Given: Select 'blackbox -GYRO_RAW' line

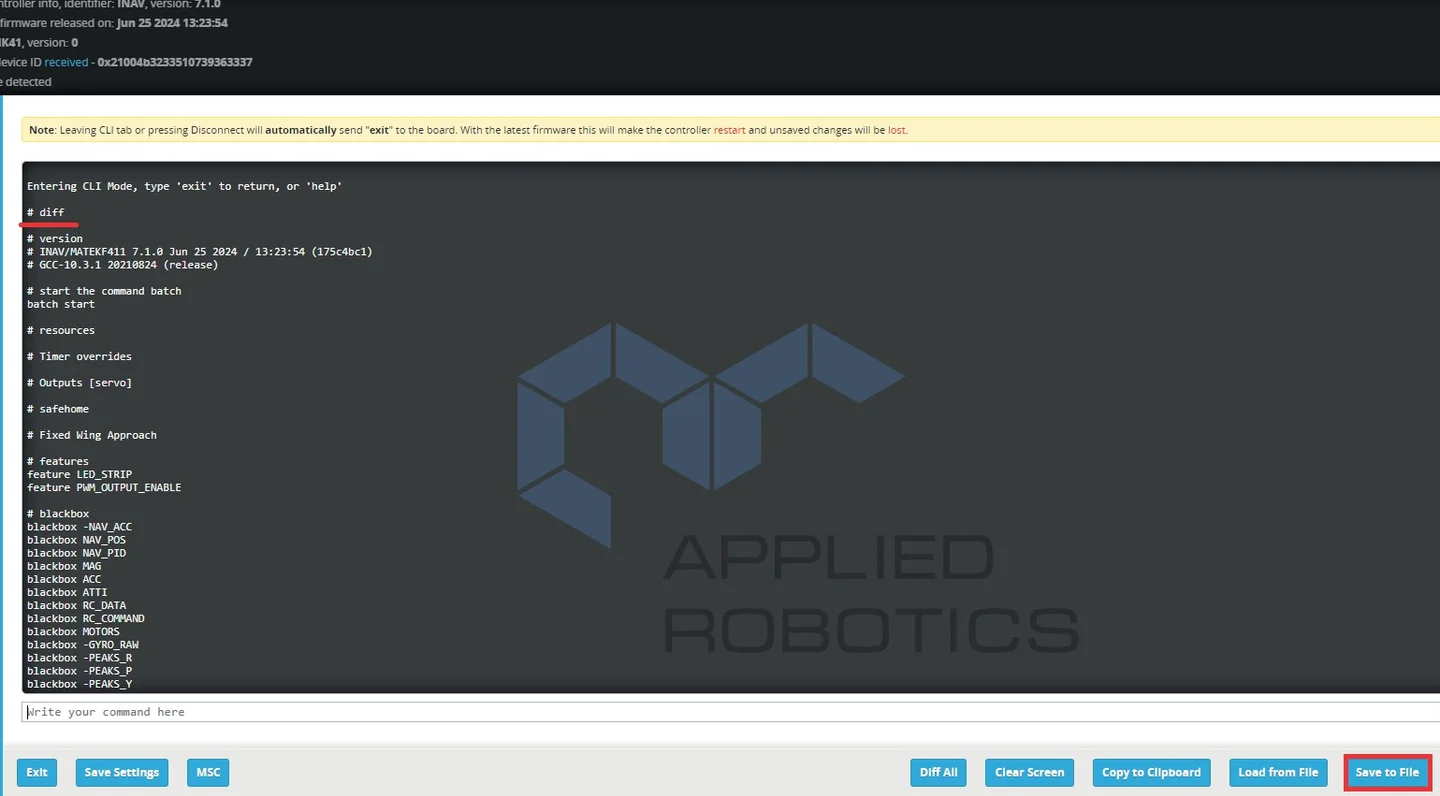Looking at the screenshot, I should pos(83,644).
